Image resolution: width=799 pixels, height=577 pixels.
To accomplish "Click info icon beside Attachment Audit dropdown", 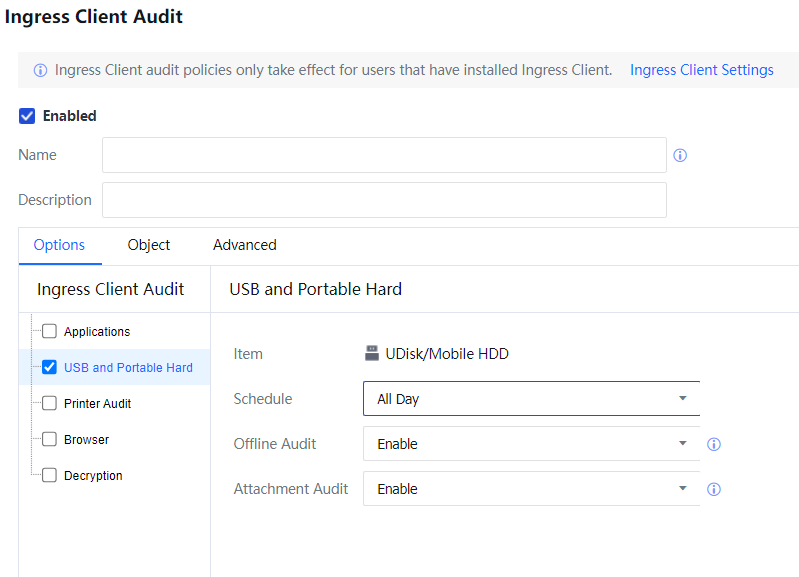I will coord(714,489).
